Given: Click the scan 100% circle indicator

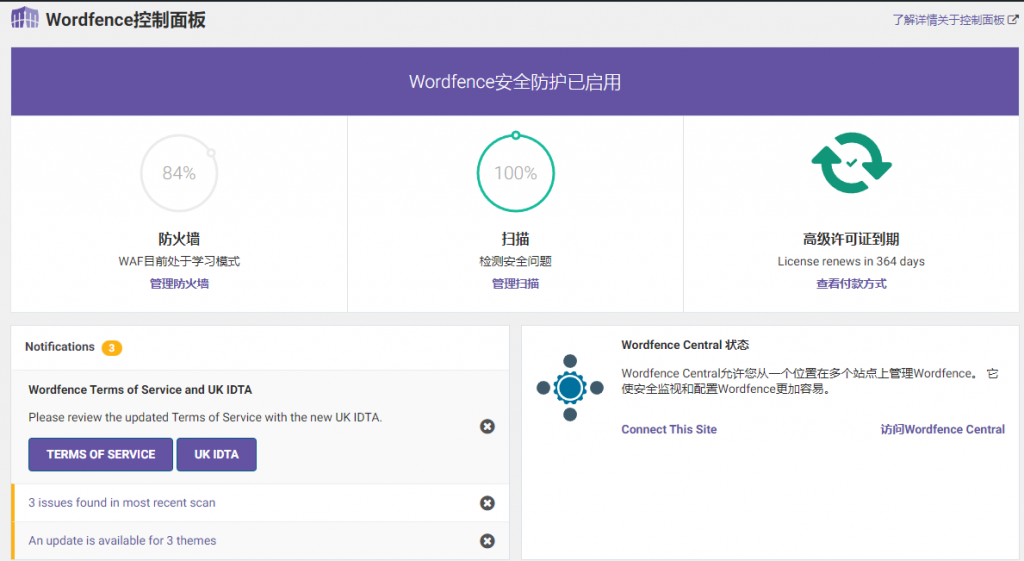Looking at the screenshot, I should pos(515,173).
